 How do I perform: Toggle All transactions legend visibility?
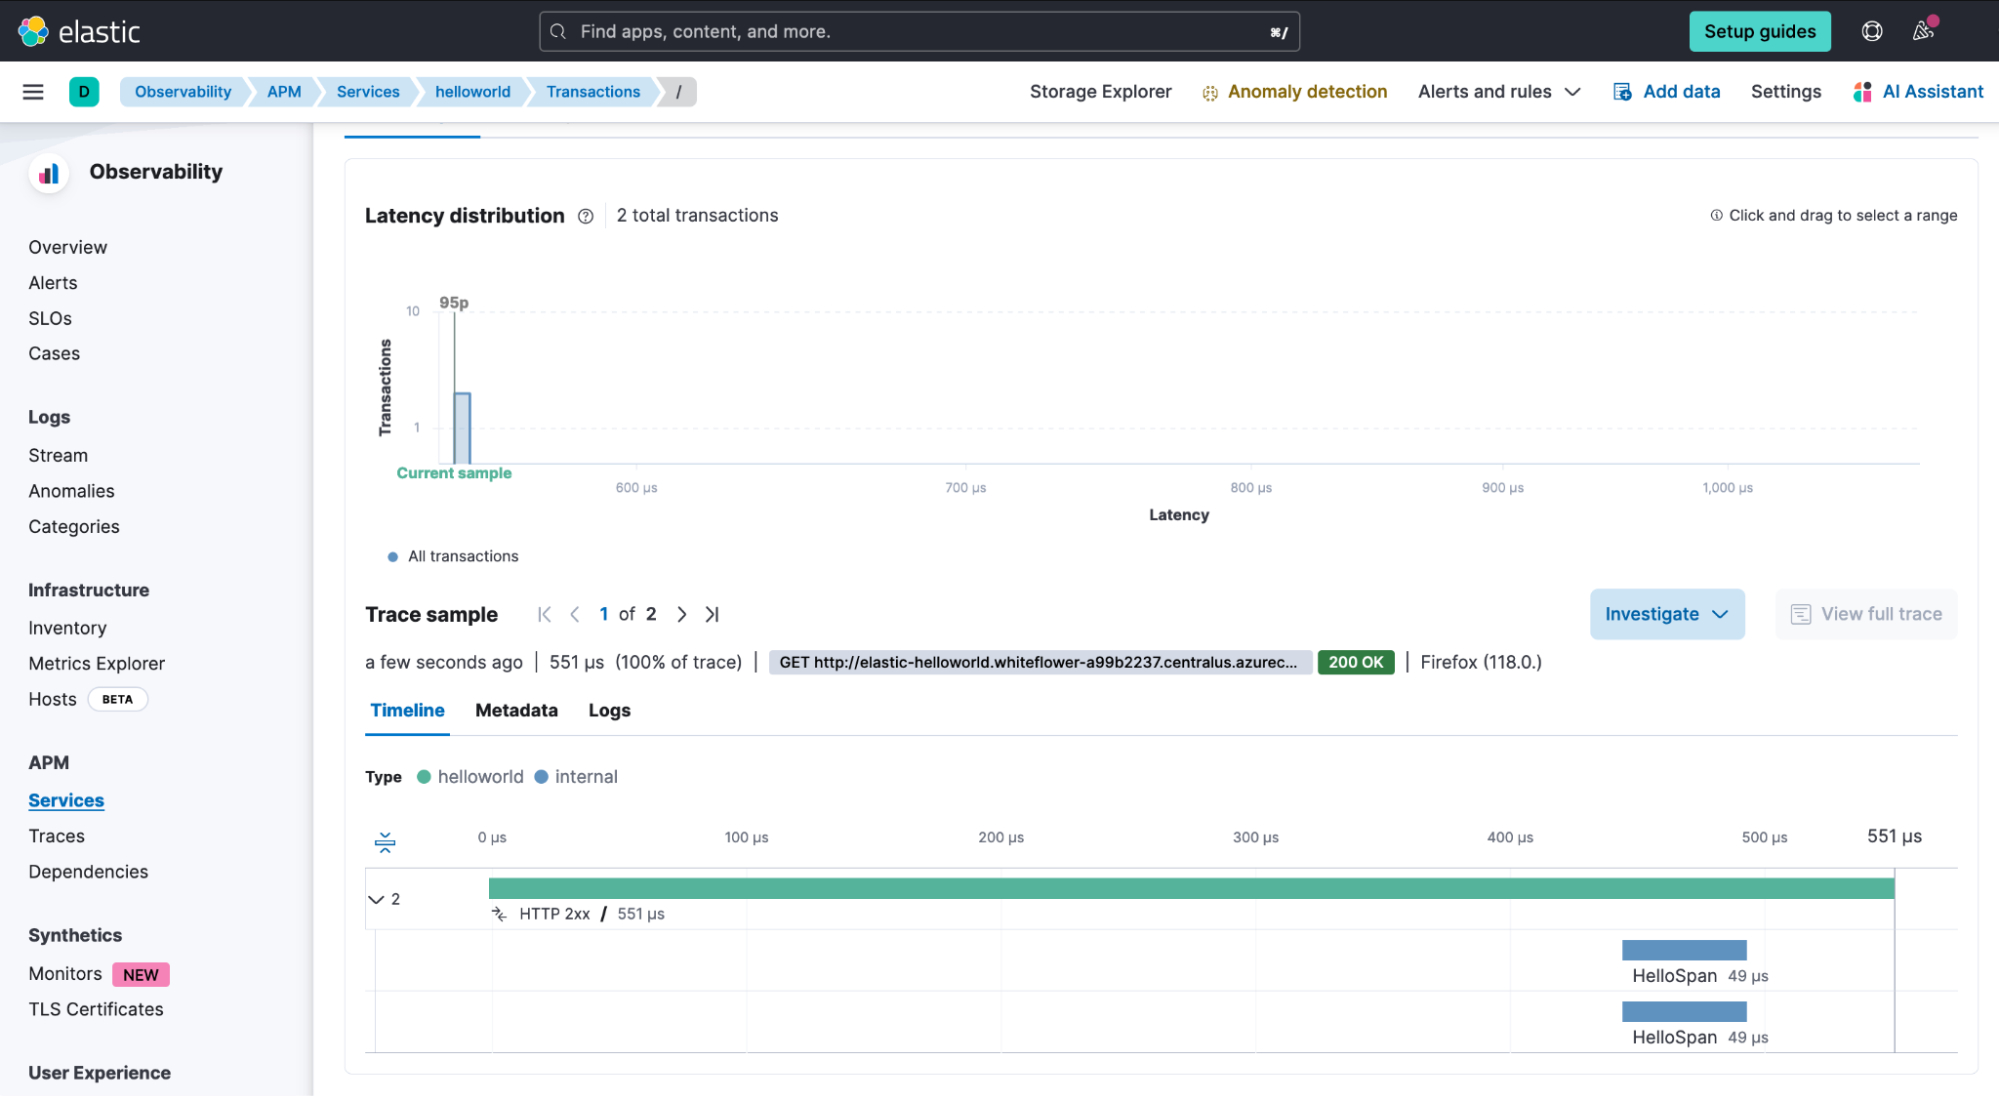[452, 555]
